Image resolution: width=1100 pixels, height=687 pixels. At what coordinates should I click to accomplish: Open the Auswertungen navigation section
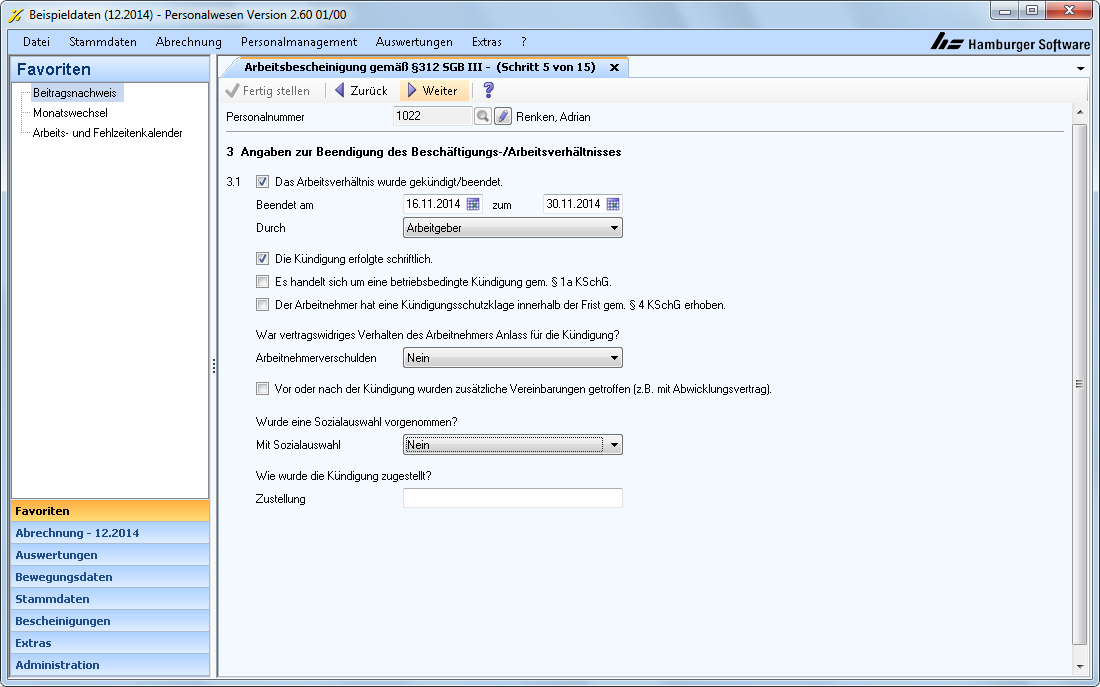[110, 555]
